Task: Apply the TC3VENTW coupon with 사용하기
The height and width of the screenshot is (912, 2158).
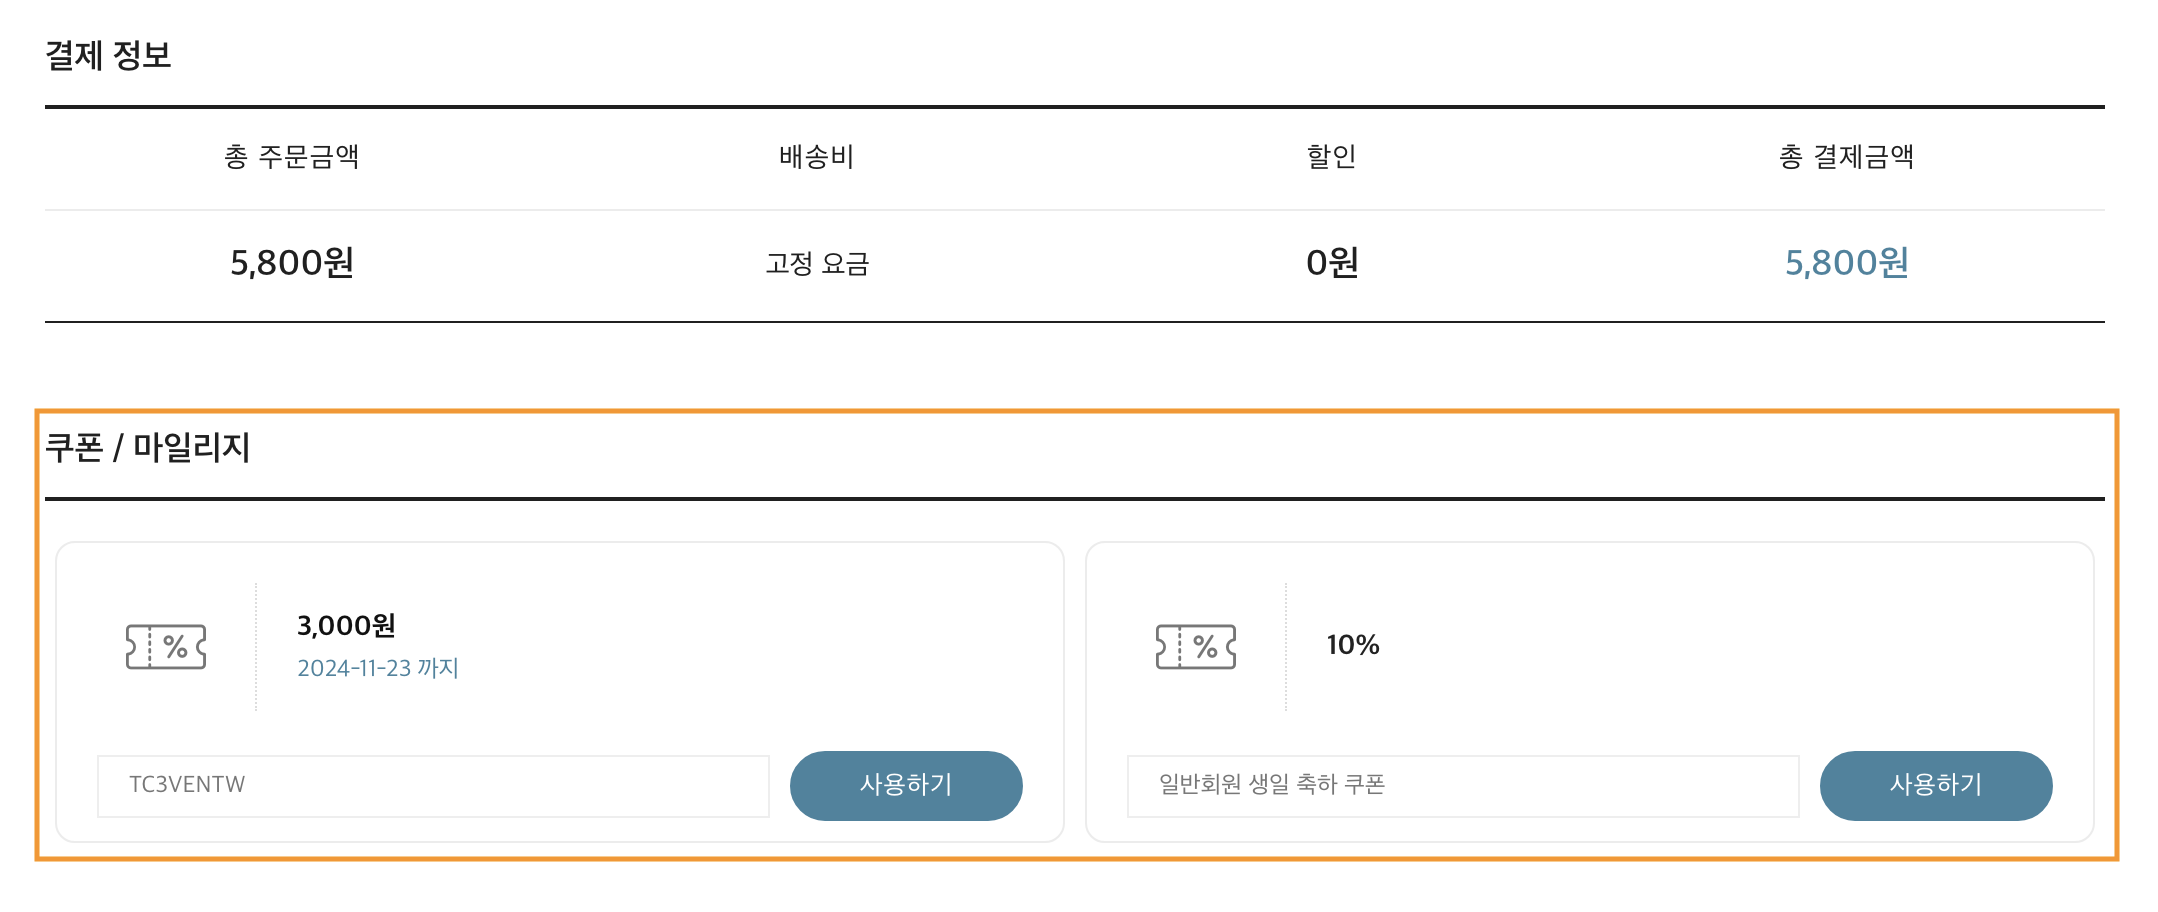Action: 906,786
